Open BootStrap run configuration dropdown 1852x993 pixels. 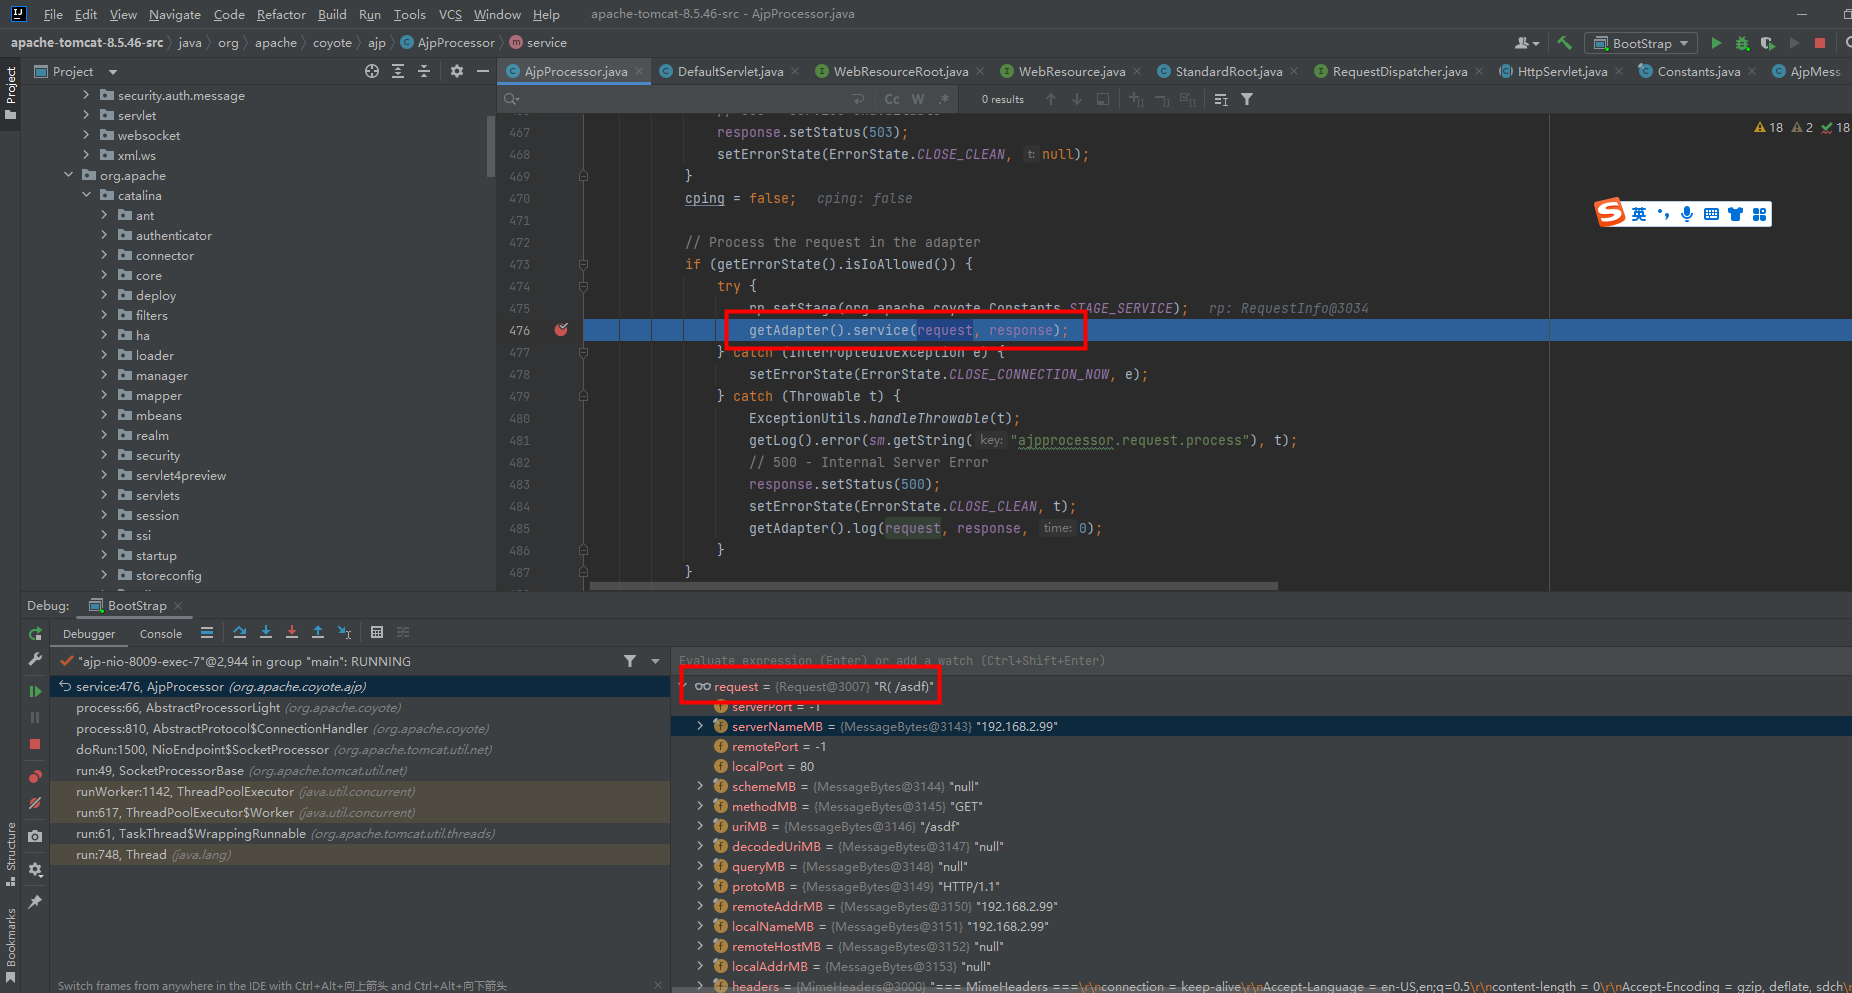tap(1642, 43)
